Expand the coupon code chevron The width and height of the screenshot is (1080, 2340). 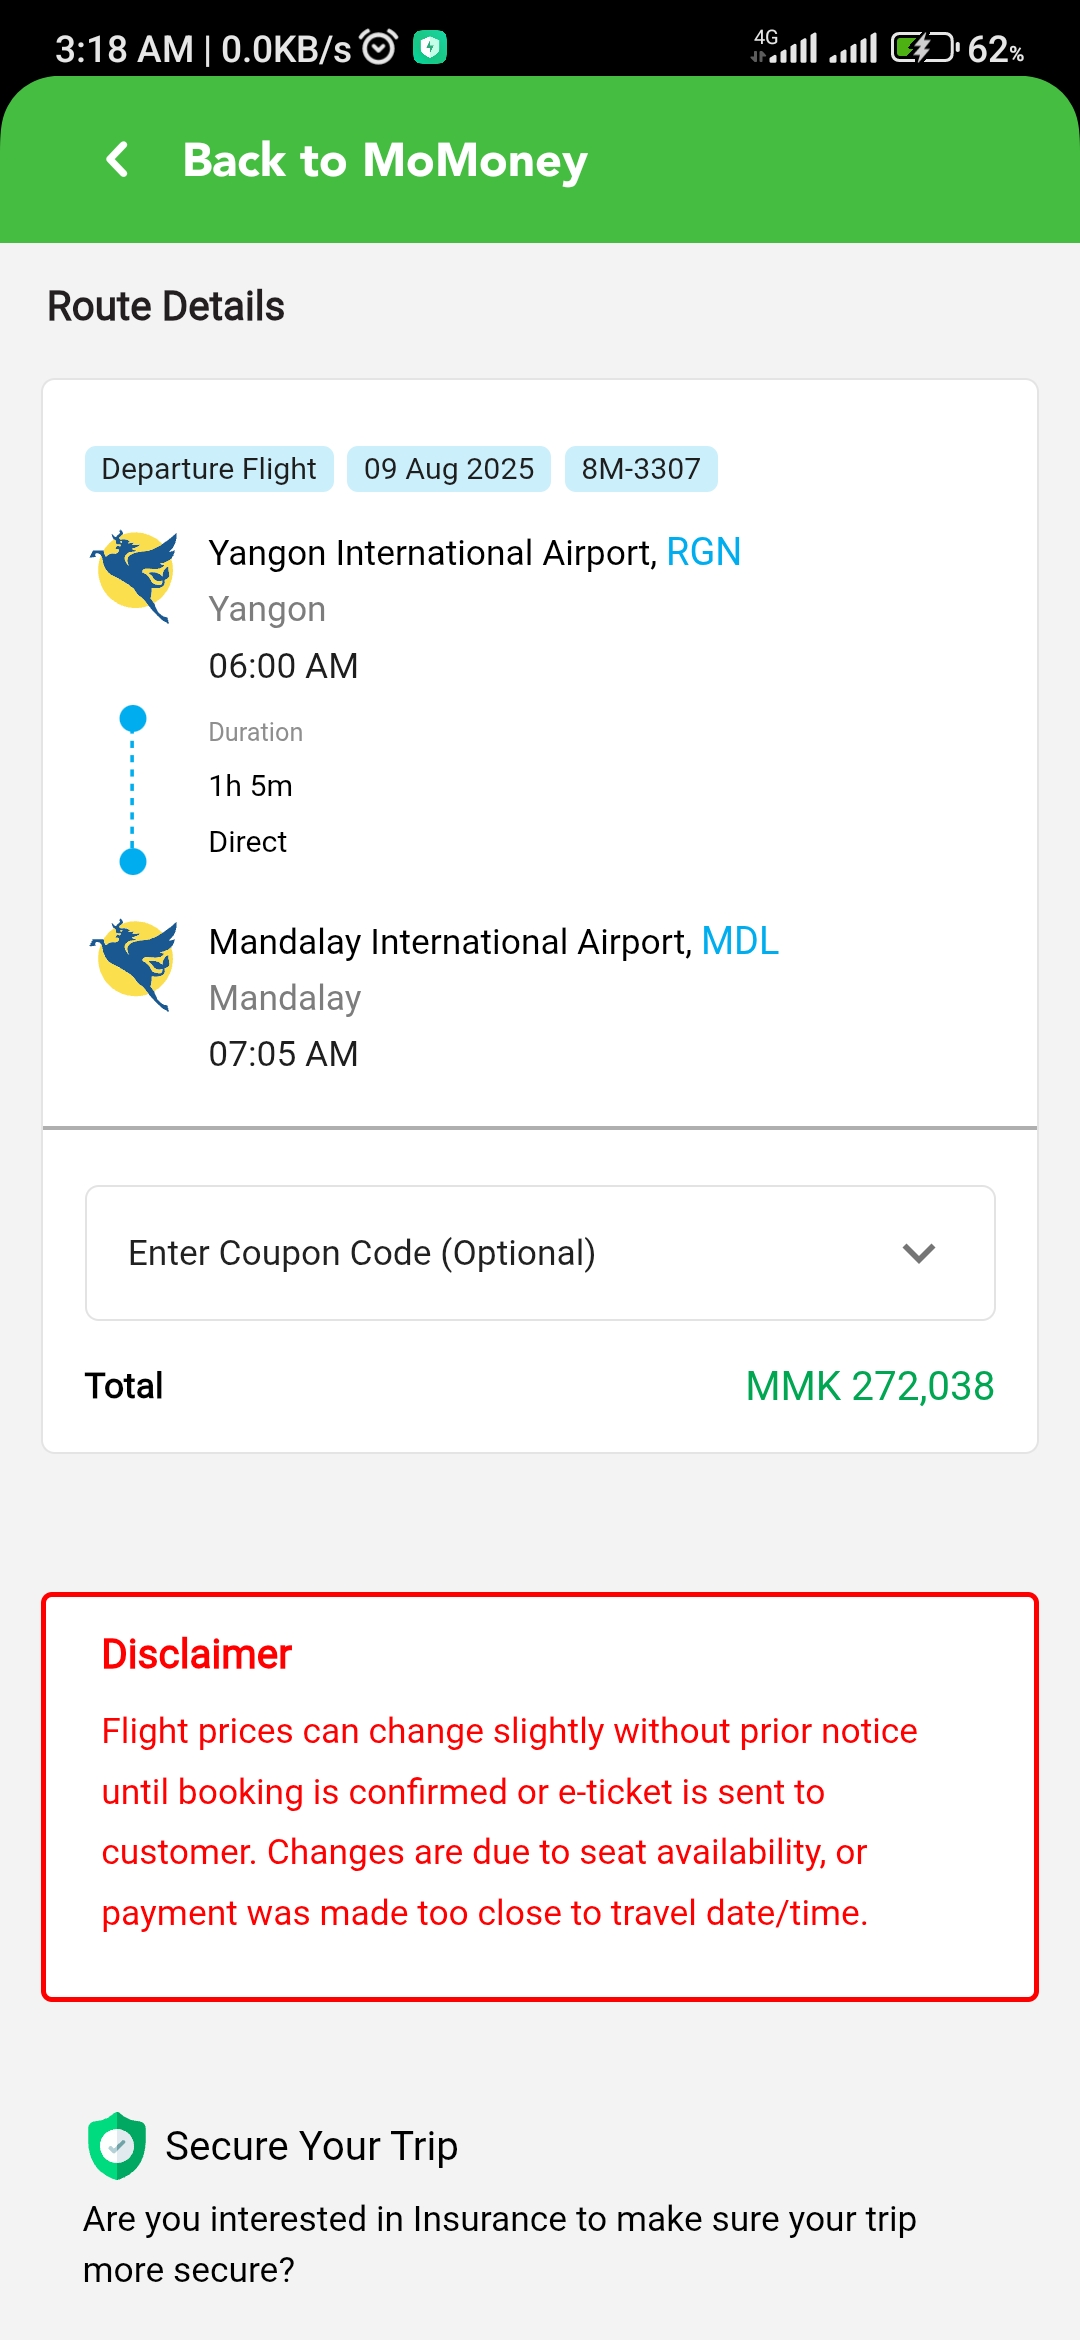point(918,1253)
